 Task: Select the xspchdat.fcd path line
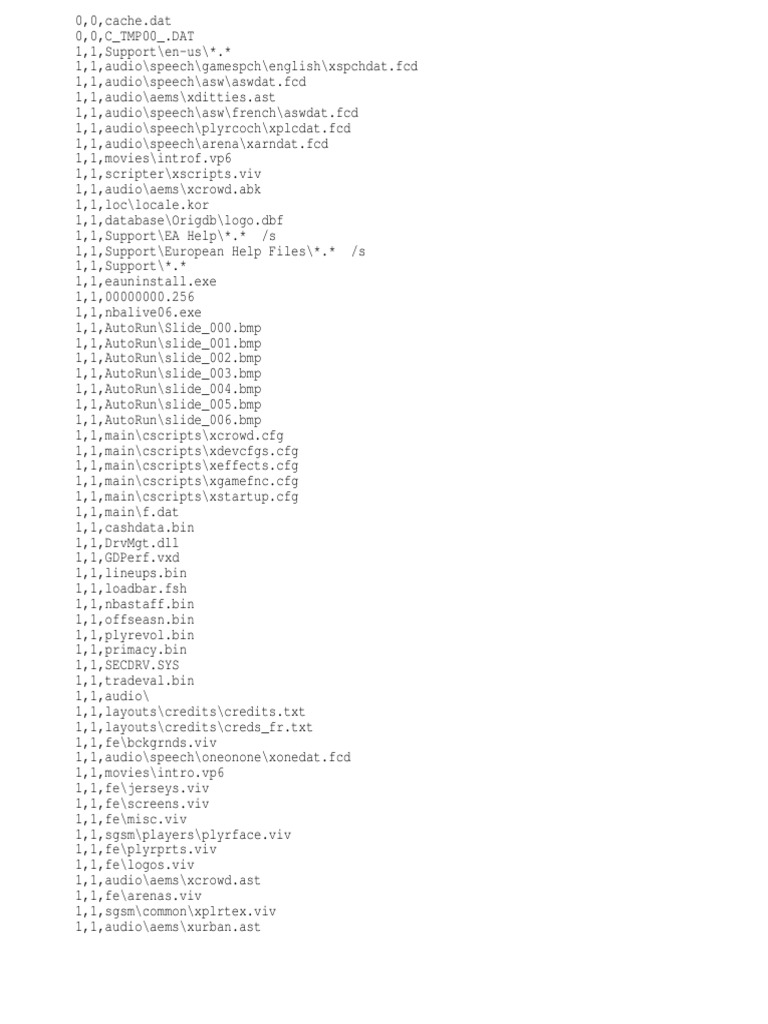tap(246, 67)
